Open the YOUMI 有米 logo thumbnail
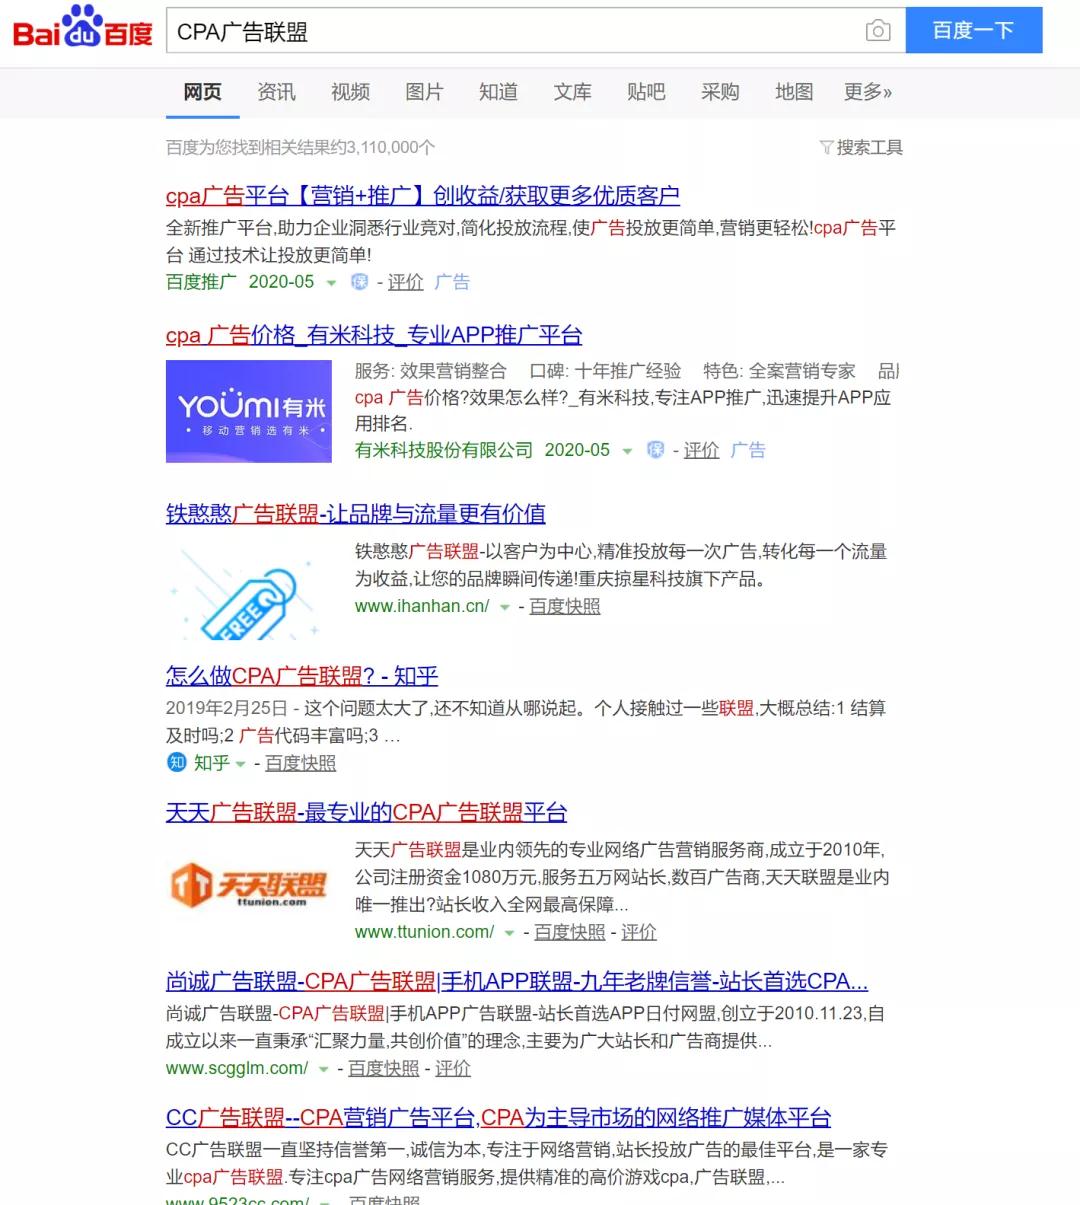Screen dimensions: 1080x1205 click(x=249, y=411)
